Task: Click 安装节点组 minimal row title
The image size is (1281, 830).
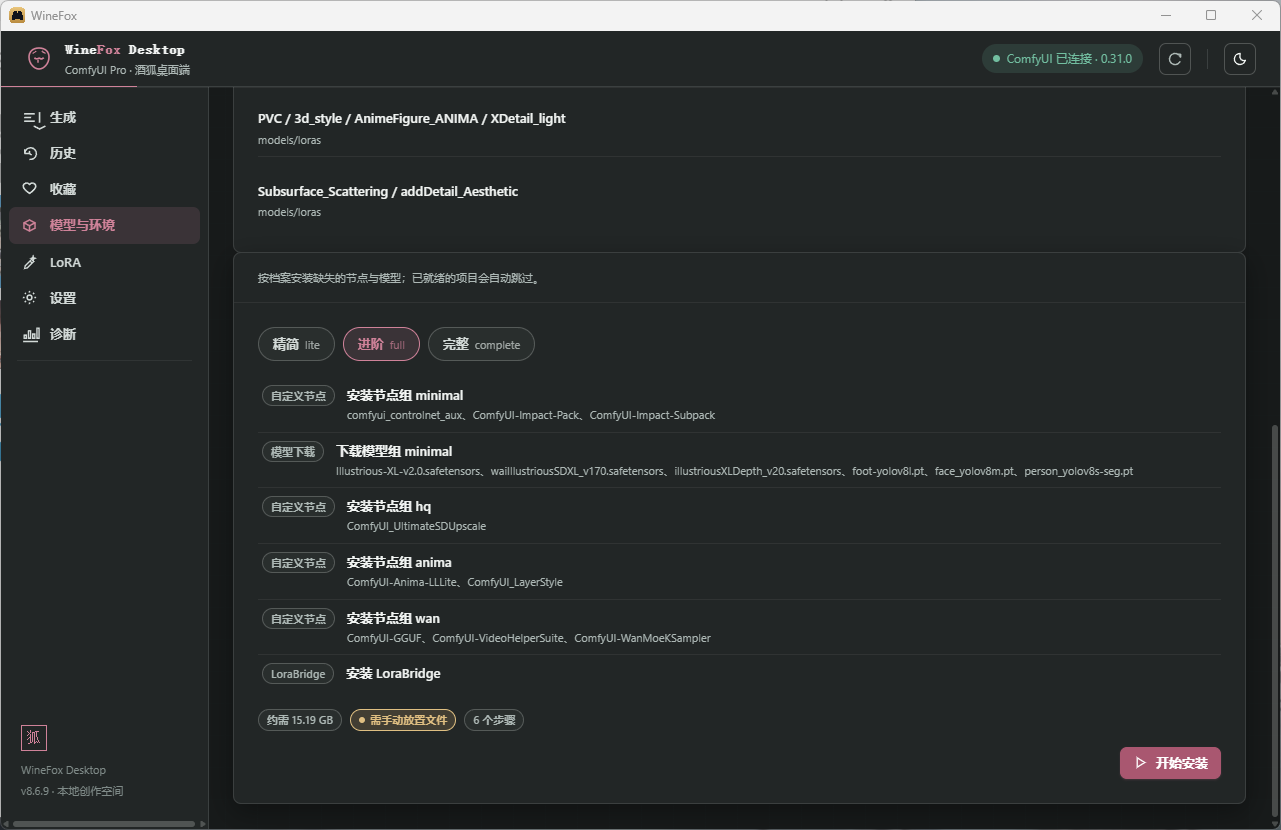Action: coord(405,395)
